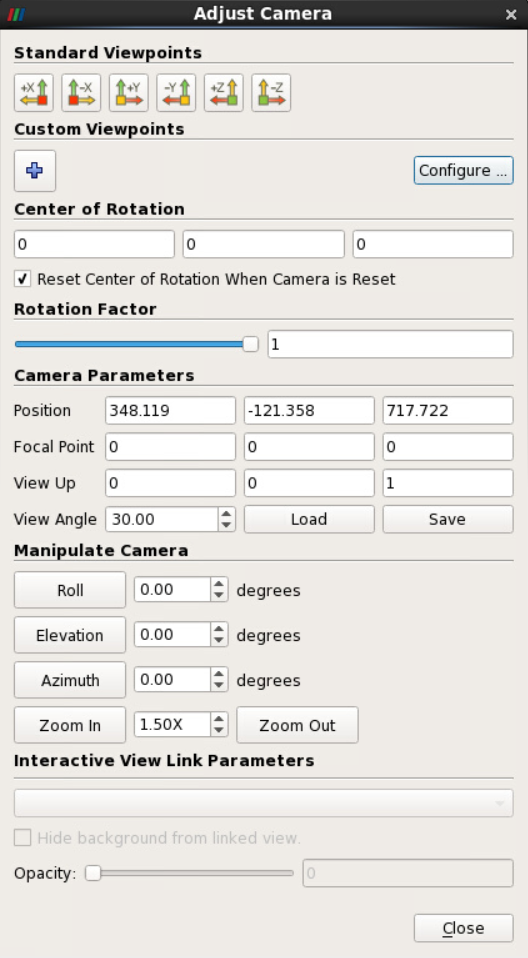528x958 pixels.
Task: Click the Zoom Out button
Action: pyautogui.click(x=298, y=725)
